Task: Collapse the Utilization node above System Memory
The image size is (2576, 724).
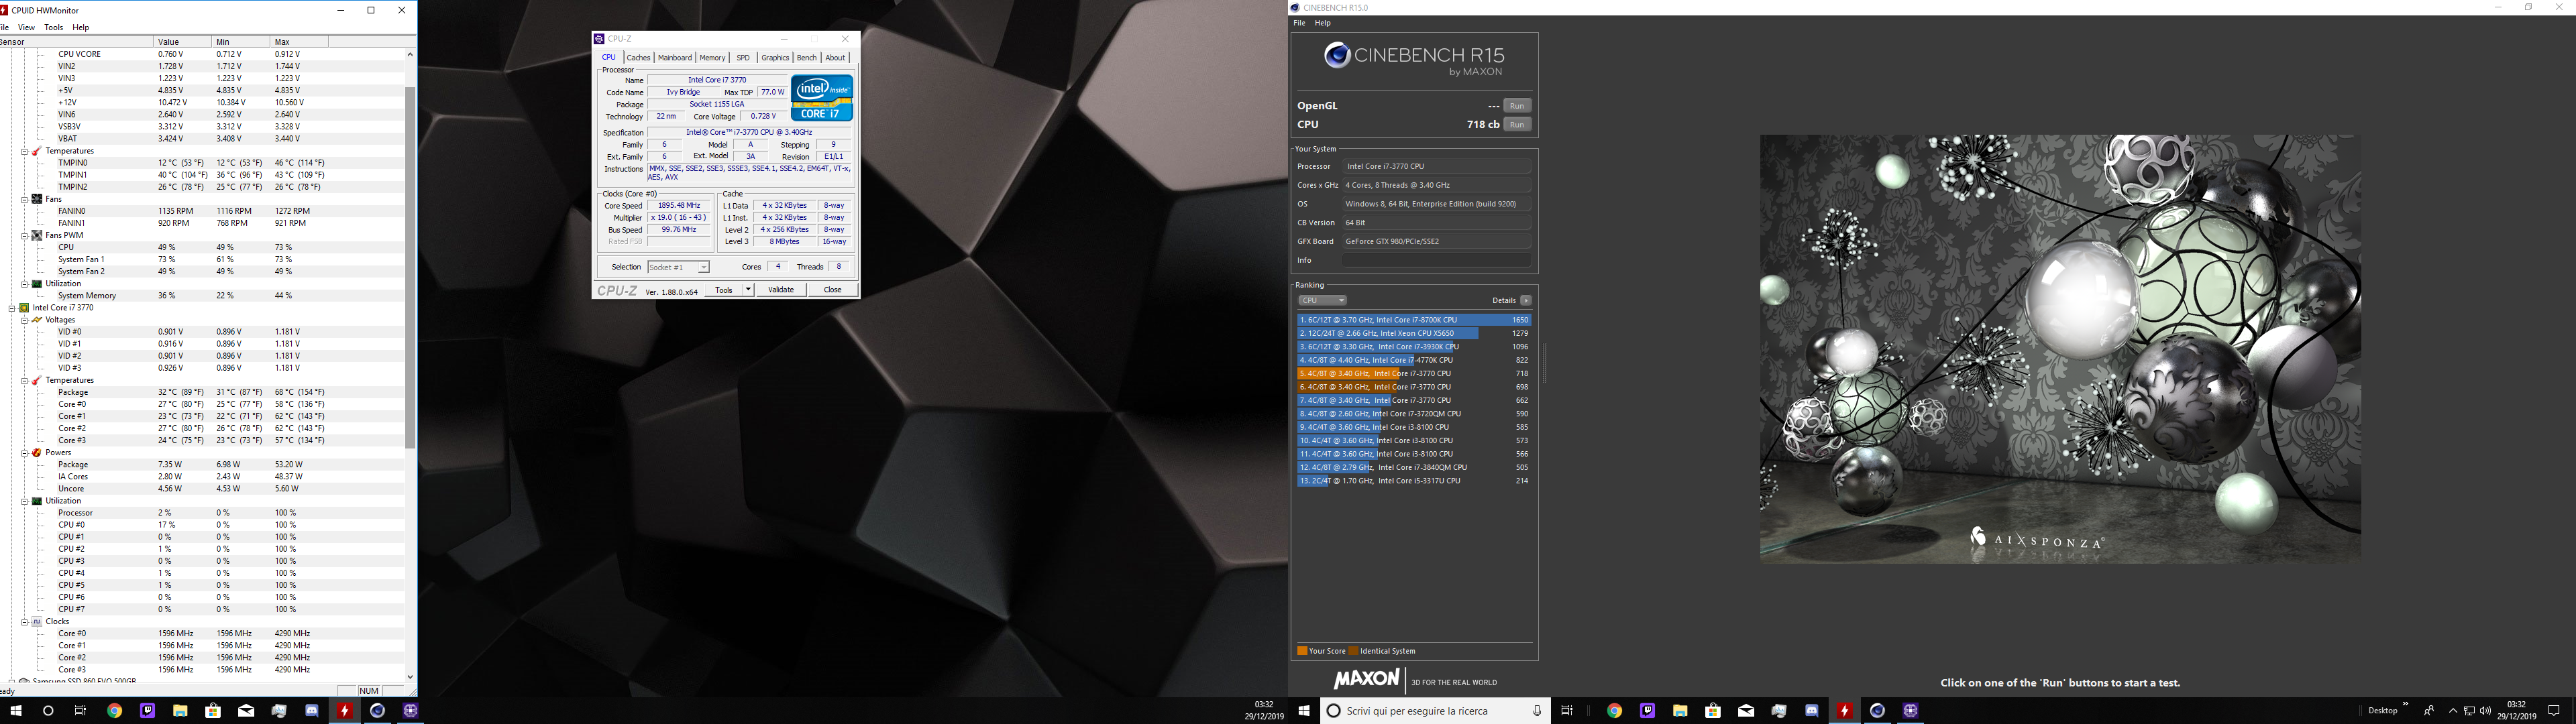Action: click(x=24, y=284)
